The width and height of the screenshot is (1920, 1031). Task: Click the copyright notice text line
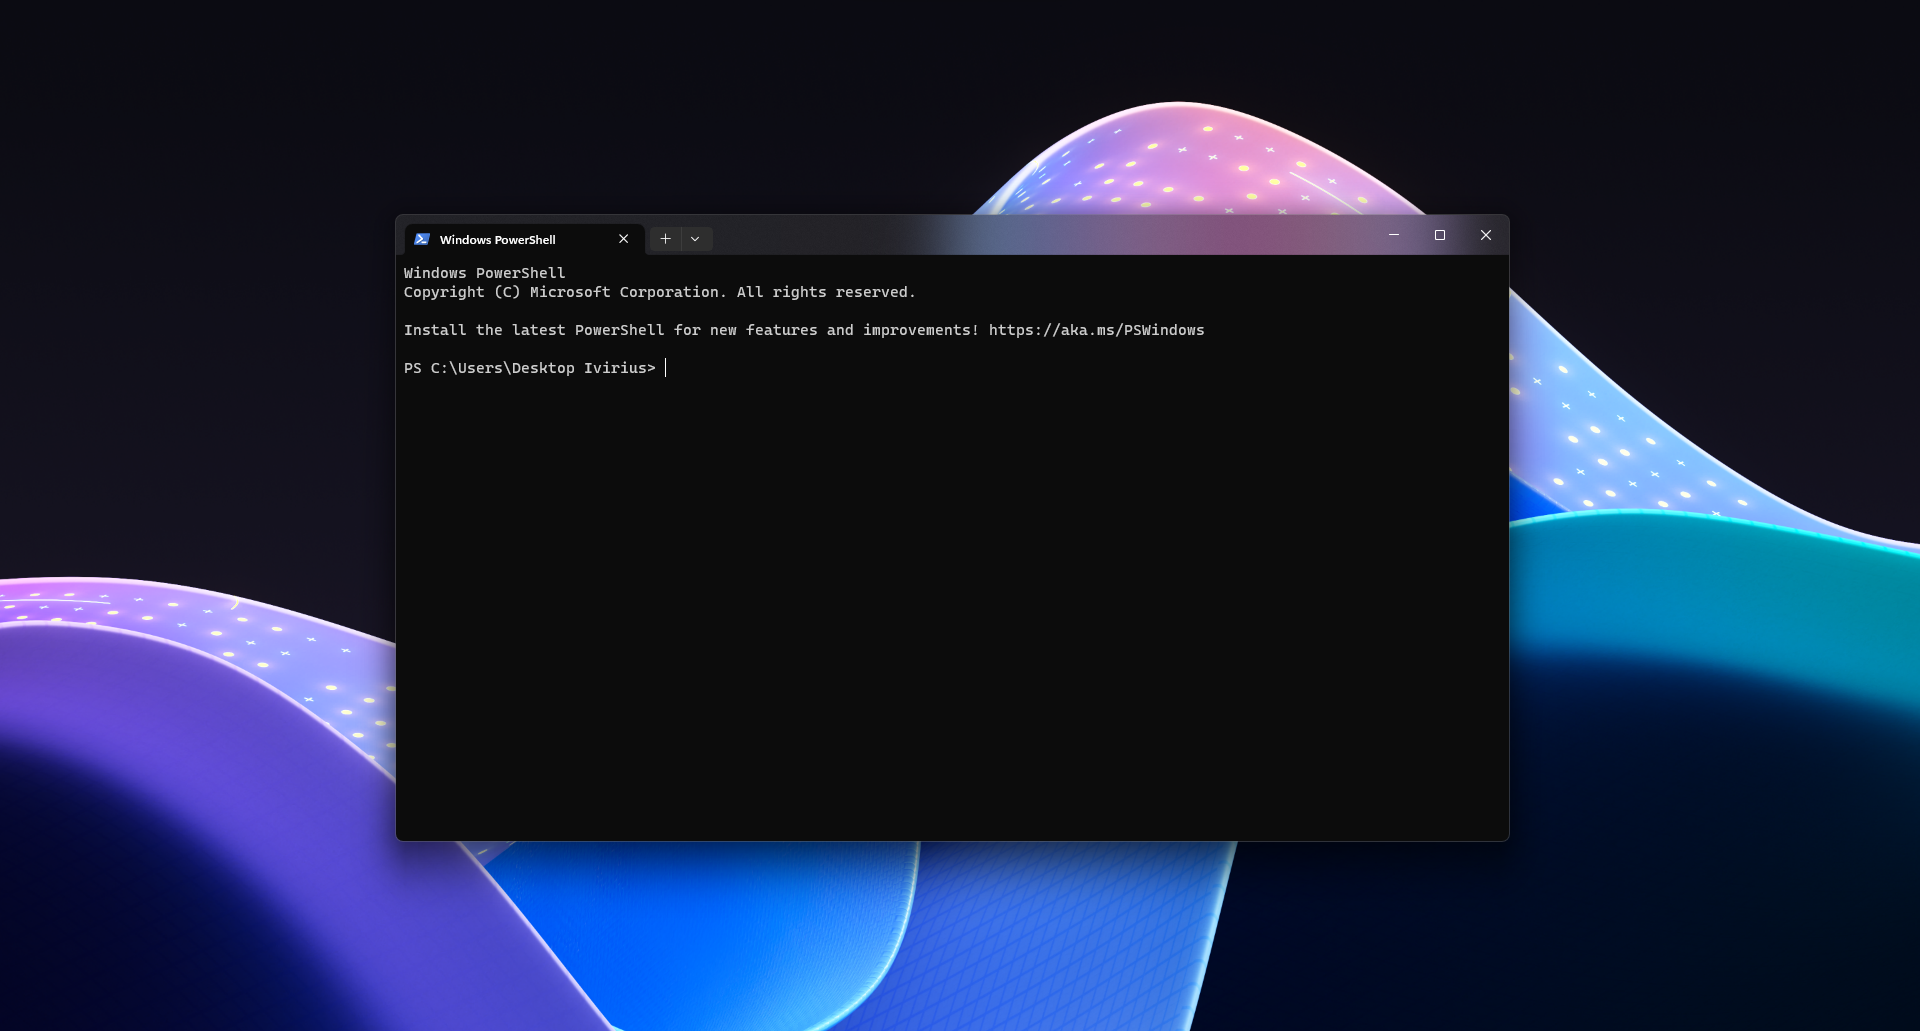click(659, 292)
